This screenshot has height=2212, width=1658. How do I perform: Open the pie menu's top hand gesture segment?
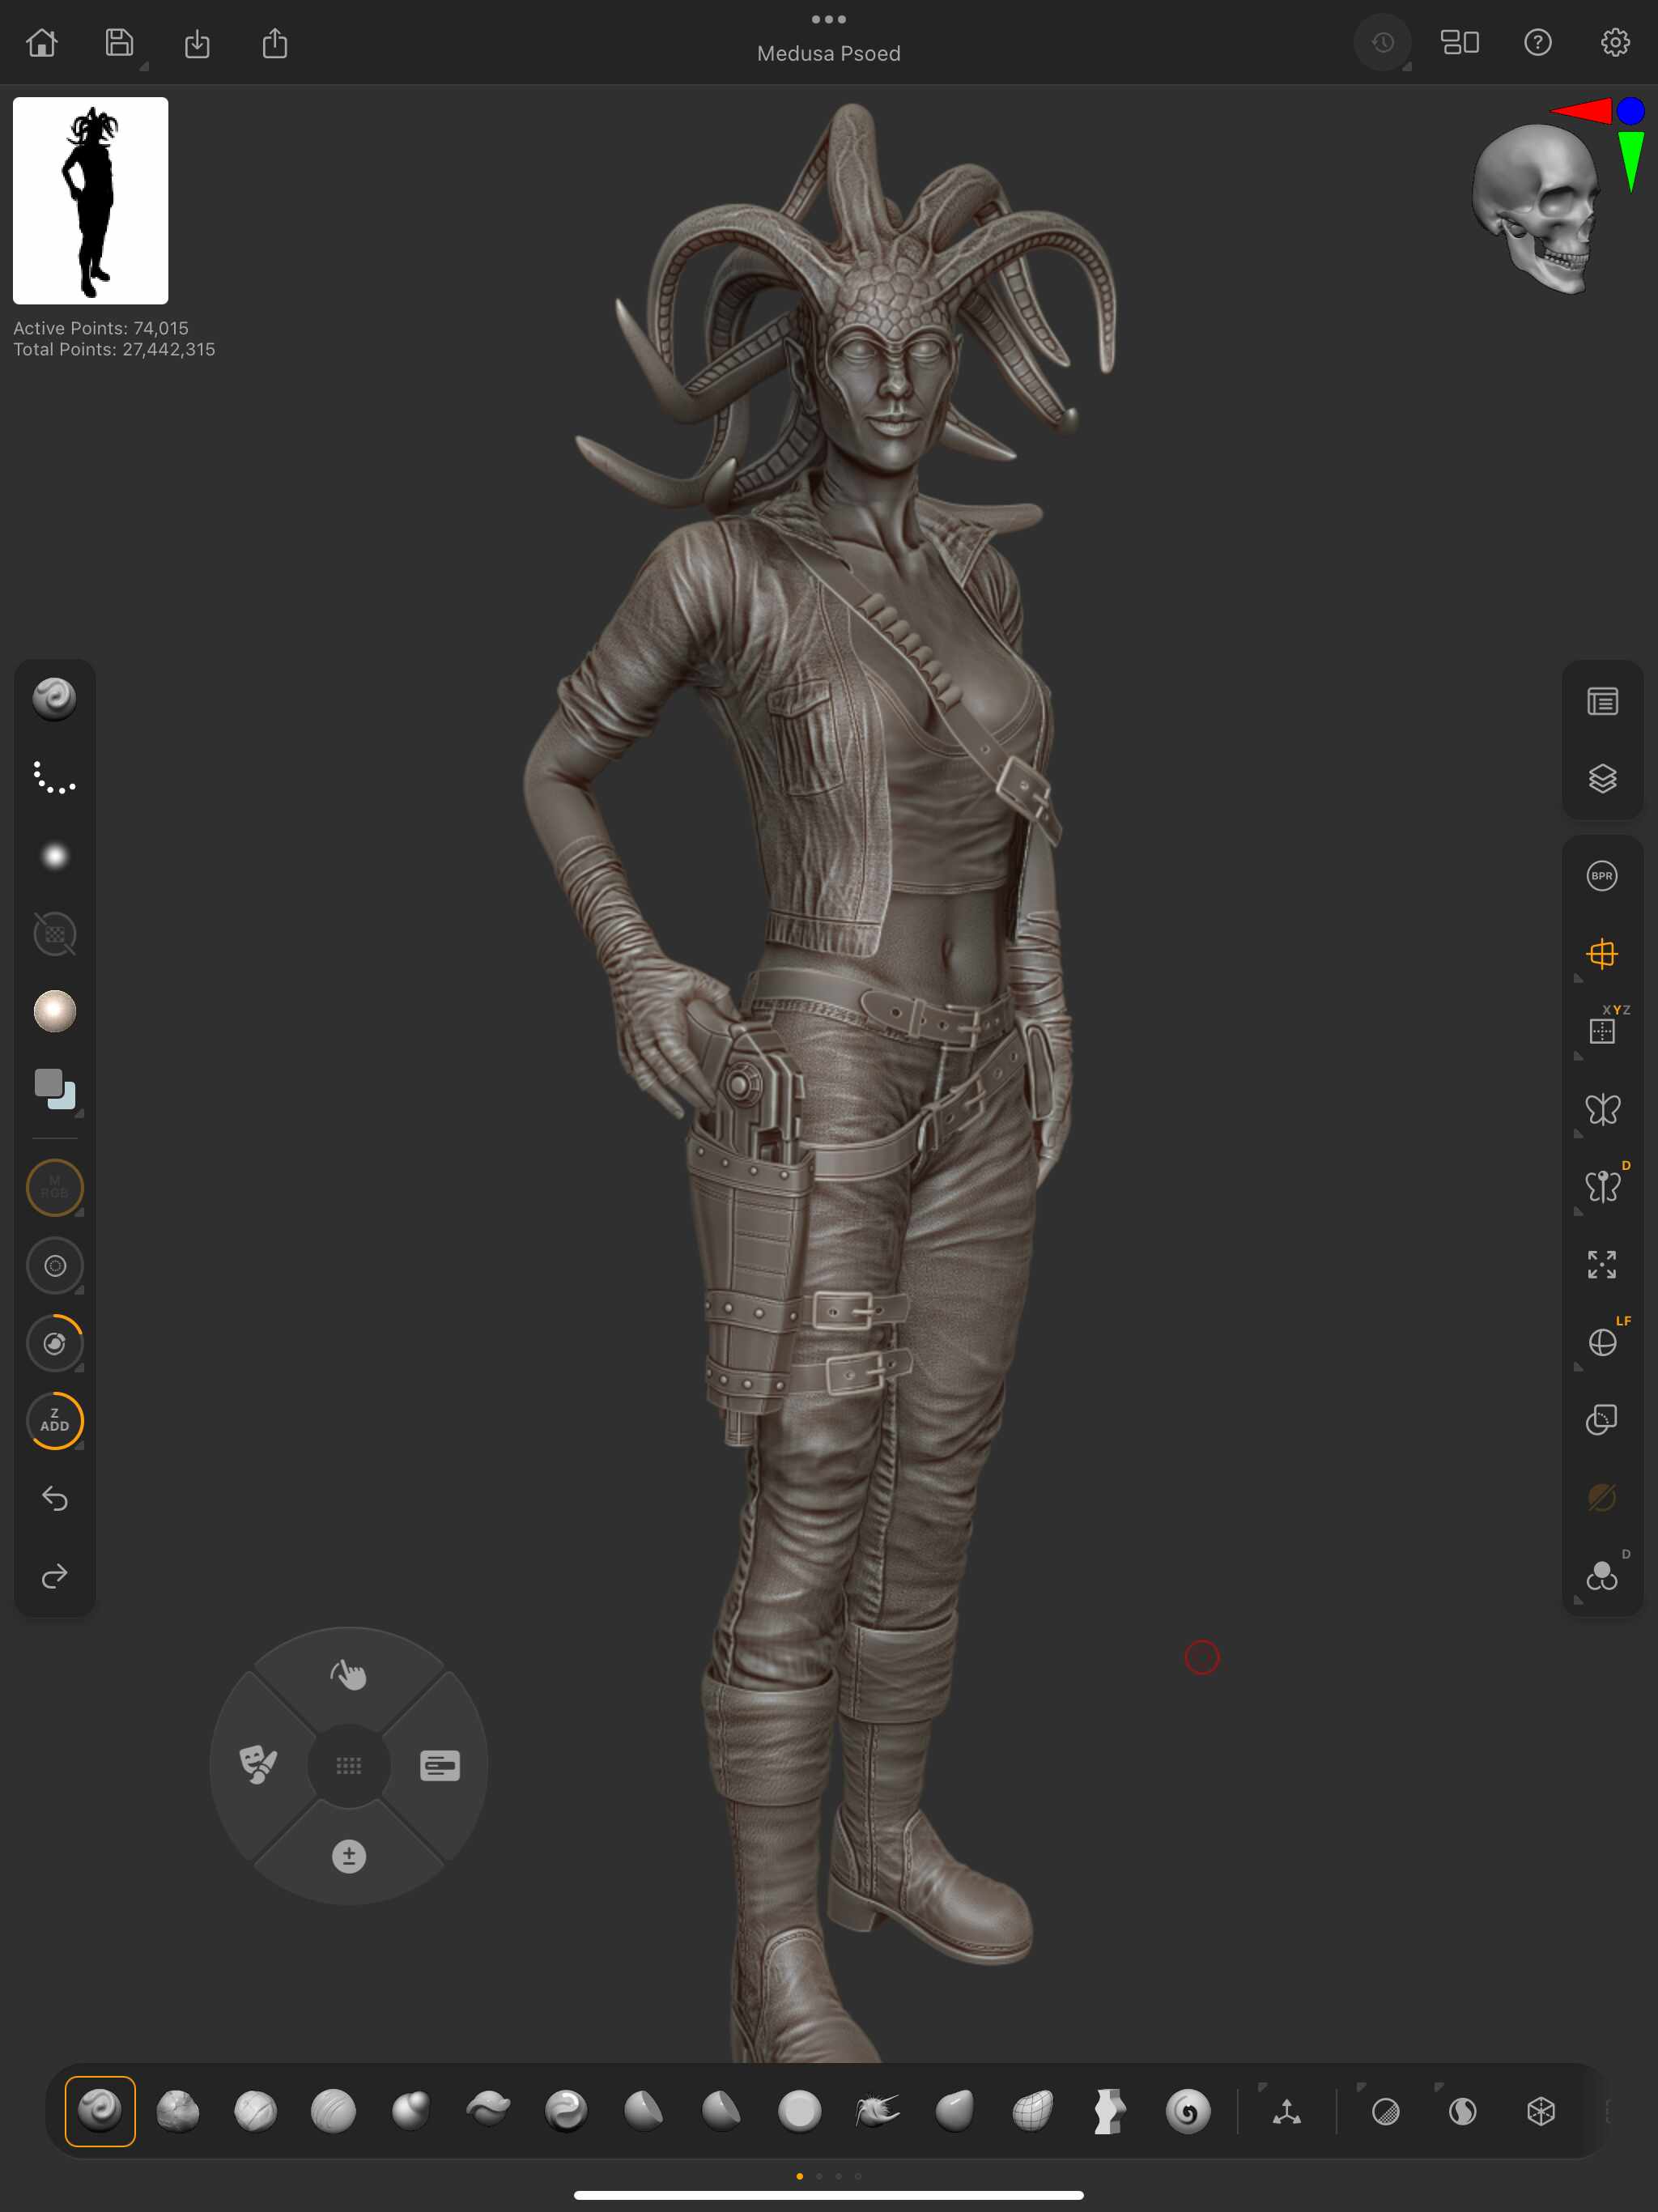[x=348, y=1673]
